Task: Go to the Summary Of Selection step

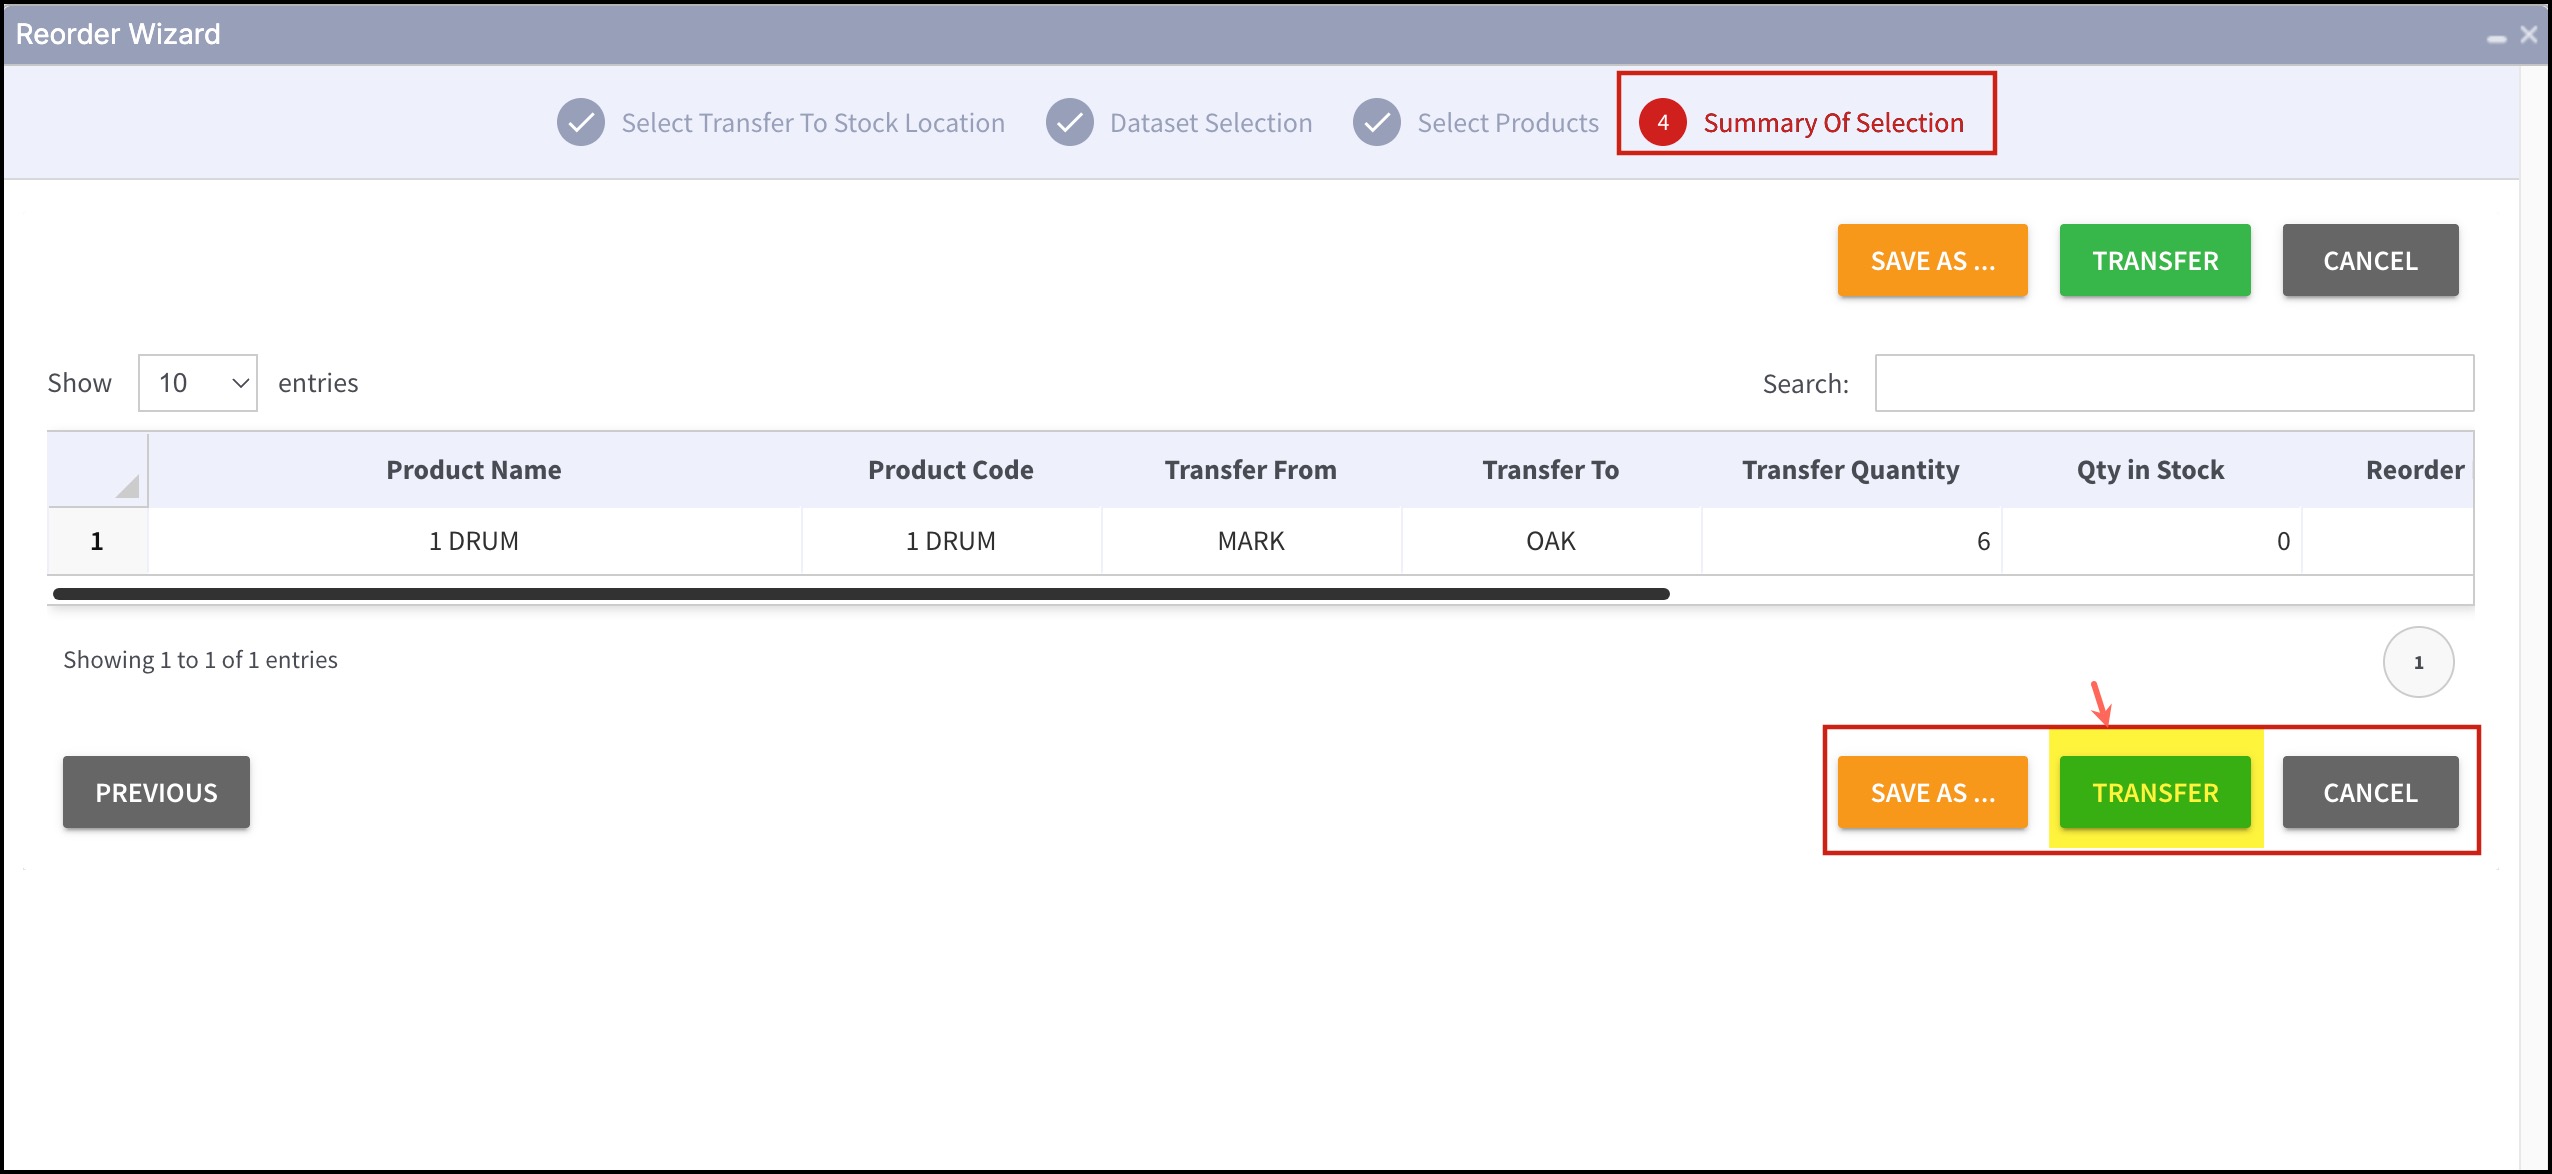Action: [1832, 123]
